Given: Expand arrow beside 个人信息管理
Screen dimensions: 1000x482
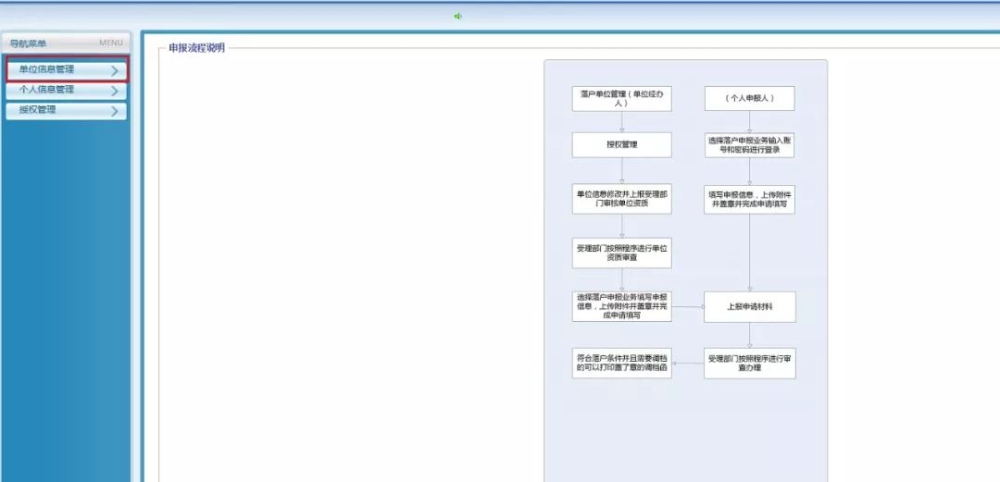Looking at the screenshot, I should pos(116,91).
